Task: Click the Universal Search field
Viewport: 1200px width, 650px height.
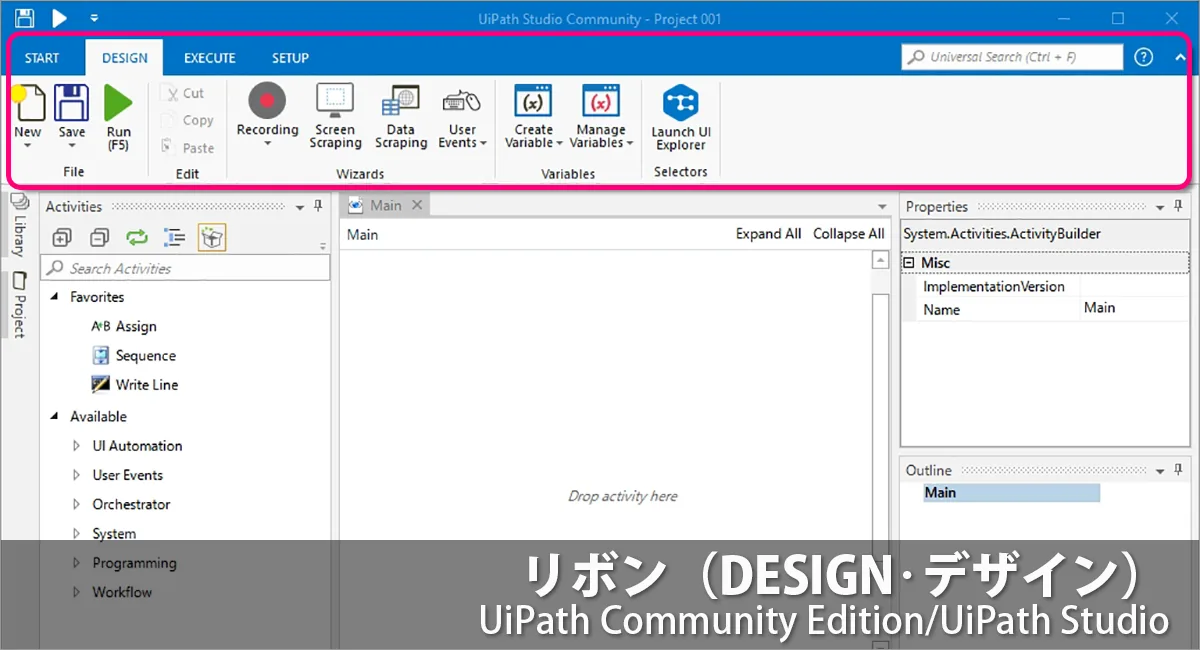Action: (x=1012, y=57)
